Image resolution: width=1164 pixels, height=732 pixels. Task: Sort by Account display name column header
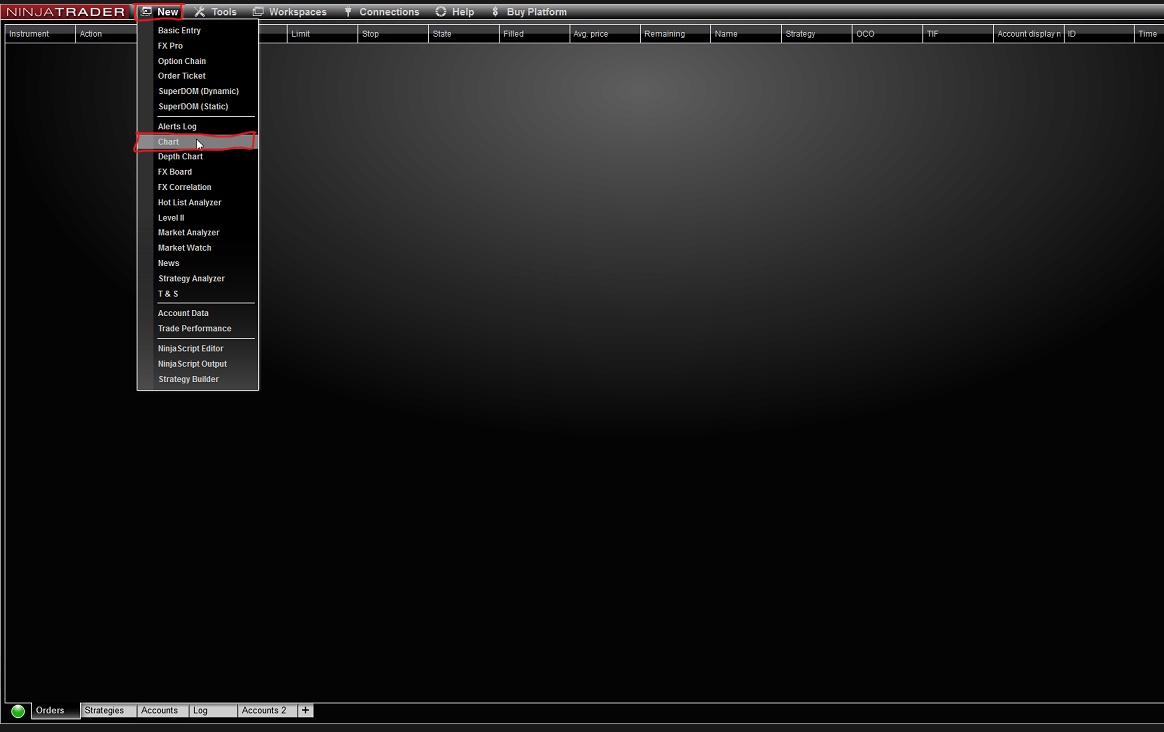pyautogui.click(x=1028, y=34)
